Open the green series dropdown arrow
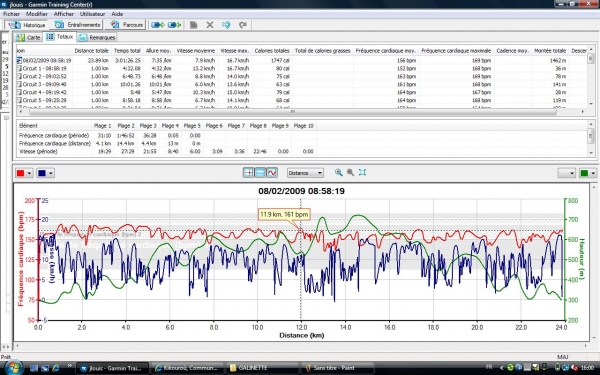 coord(592,173)
